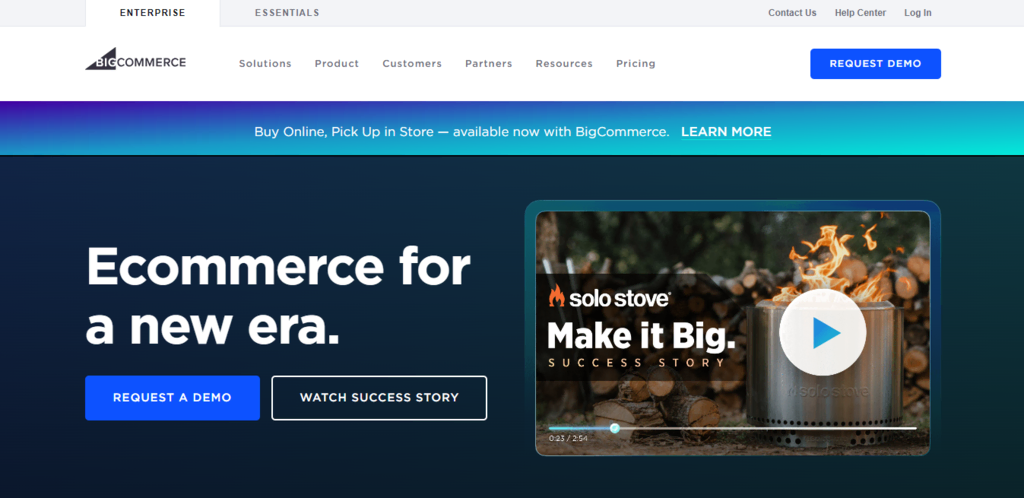Click the Request Demo header button
1024x498 pixels.
[875, 64]
